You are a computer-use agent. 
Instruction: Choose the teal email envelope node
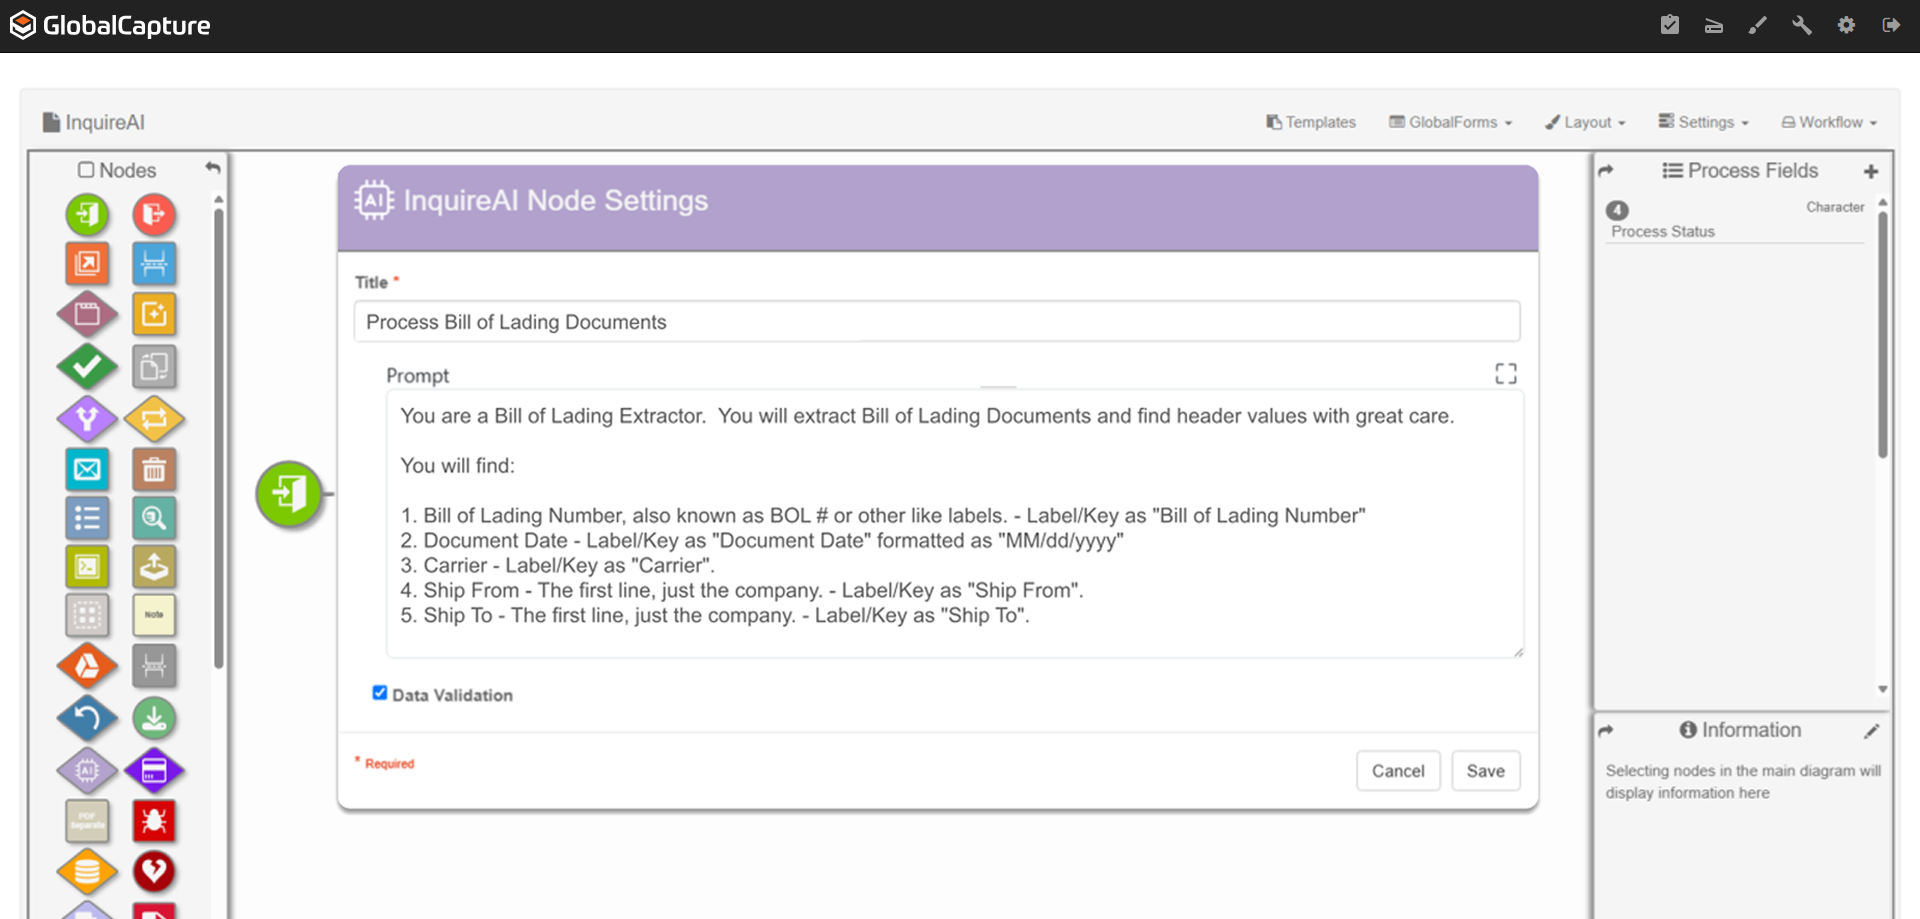[87, 469]
